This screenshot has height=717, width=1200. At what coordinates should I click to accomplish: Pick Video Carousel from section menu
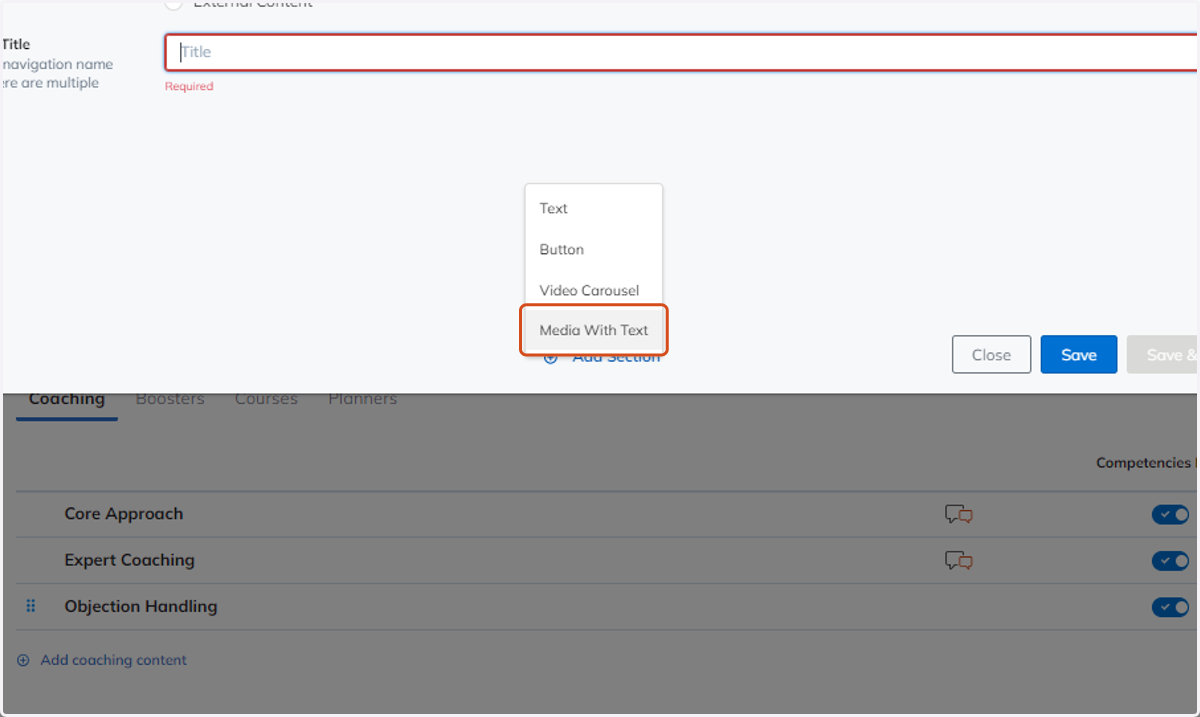click(x=593, y=290)
